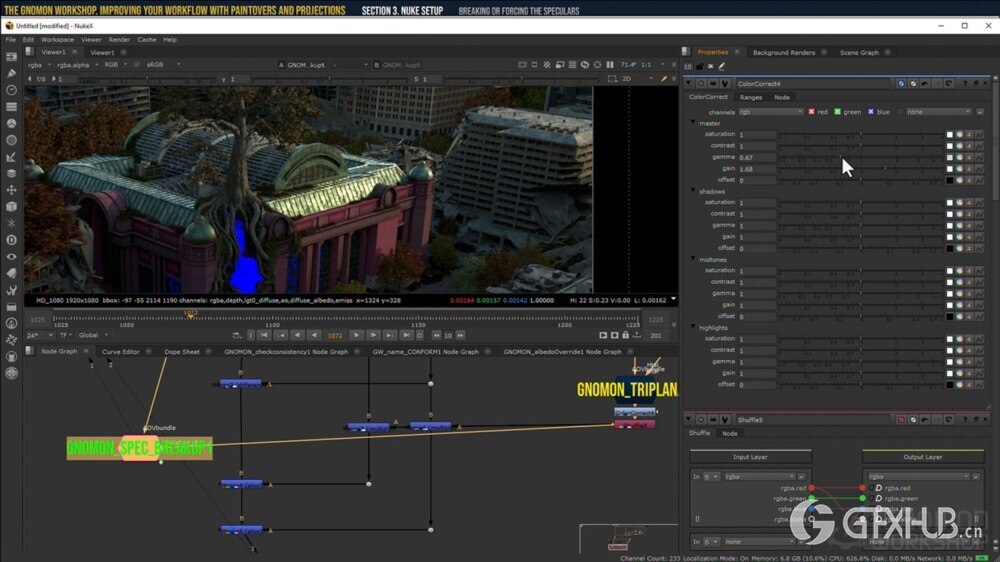Open the Background Renders tab
Viewport: 1000px width, 562px height.
click(x=784, y=52)
